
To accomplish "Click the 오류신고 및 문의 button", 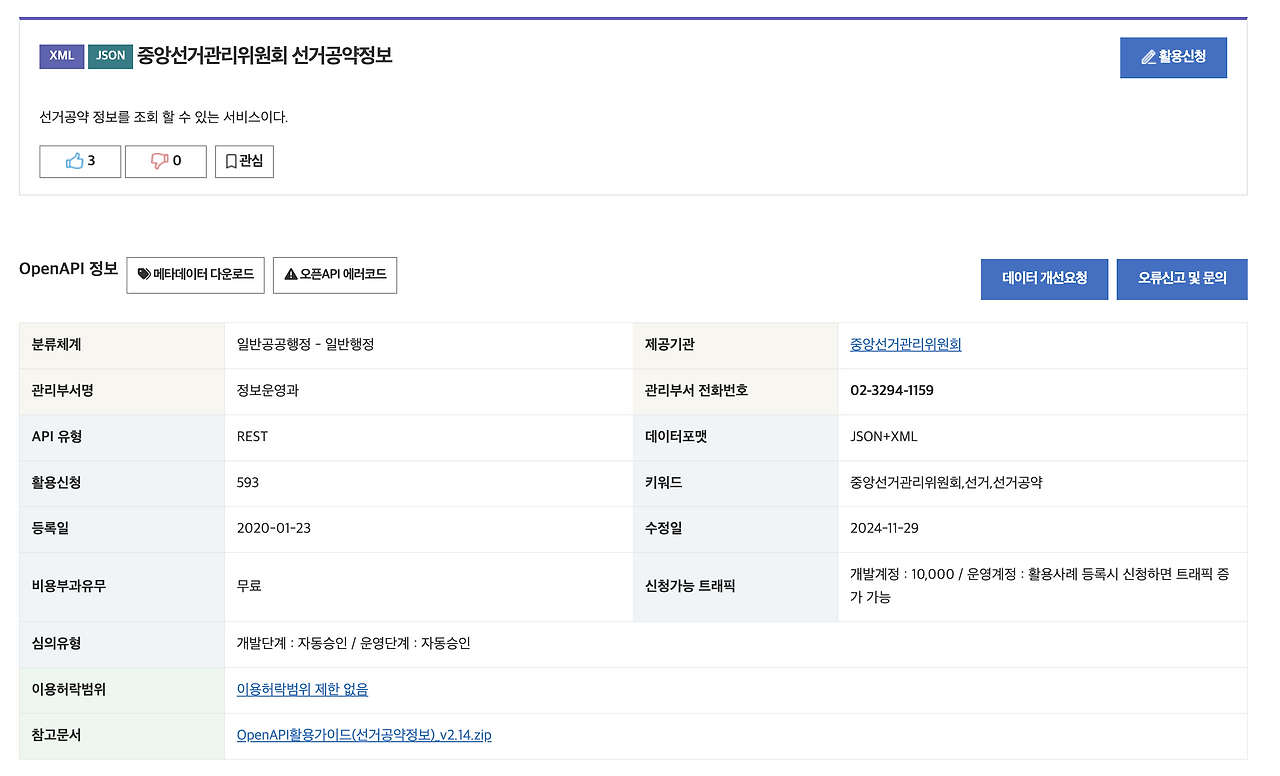I will click(1182, 279).
